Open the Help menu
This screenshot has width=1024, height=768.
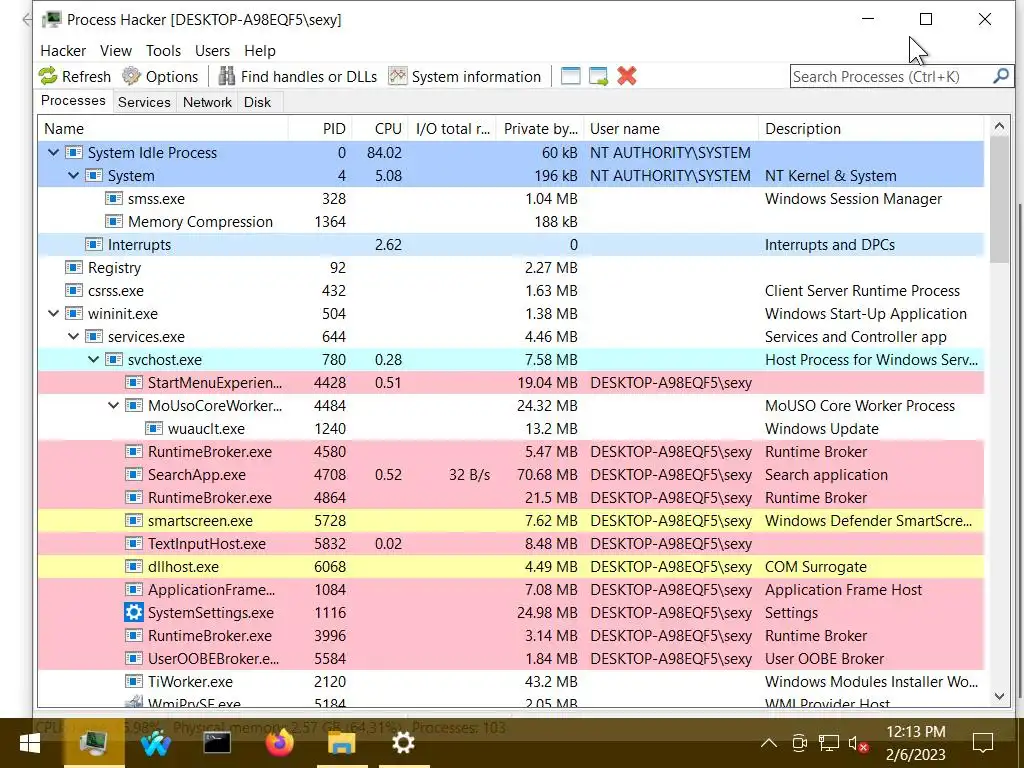[x=260, y=51]
